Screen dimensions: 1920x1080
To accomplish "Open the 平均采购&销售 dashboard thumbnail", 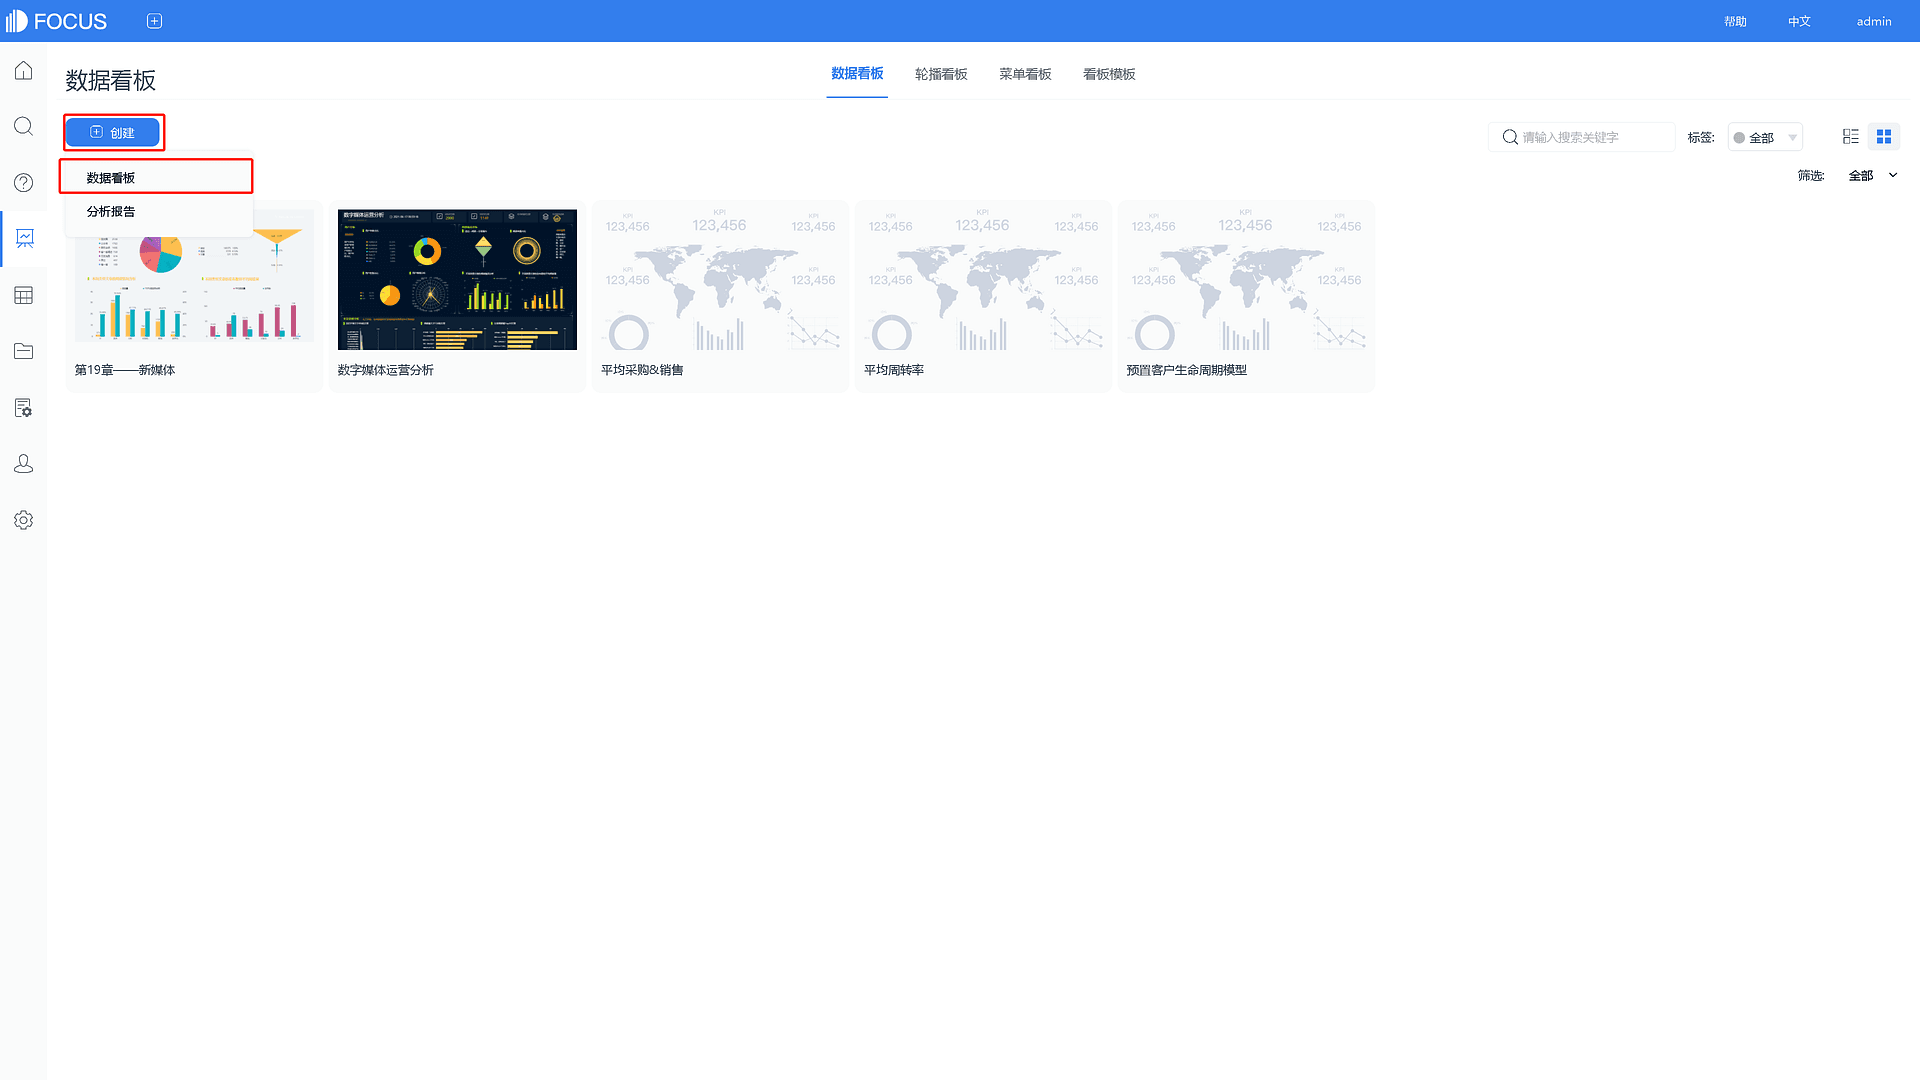I will click(x=720, y=279).
